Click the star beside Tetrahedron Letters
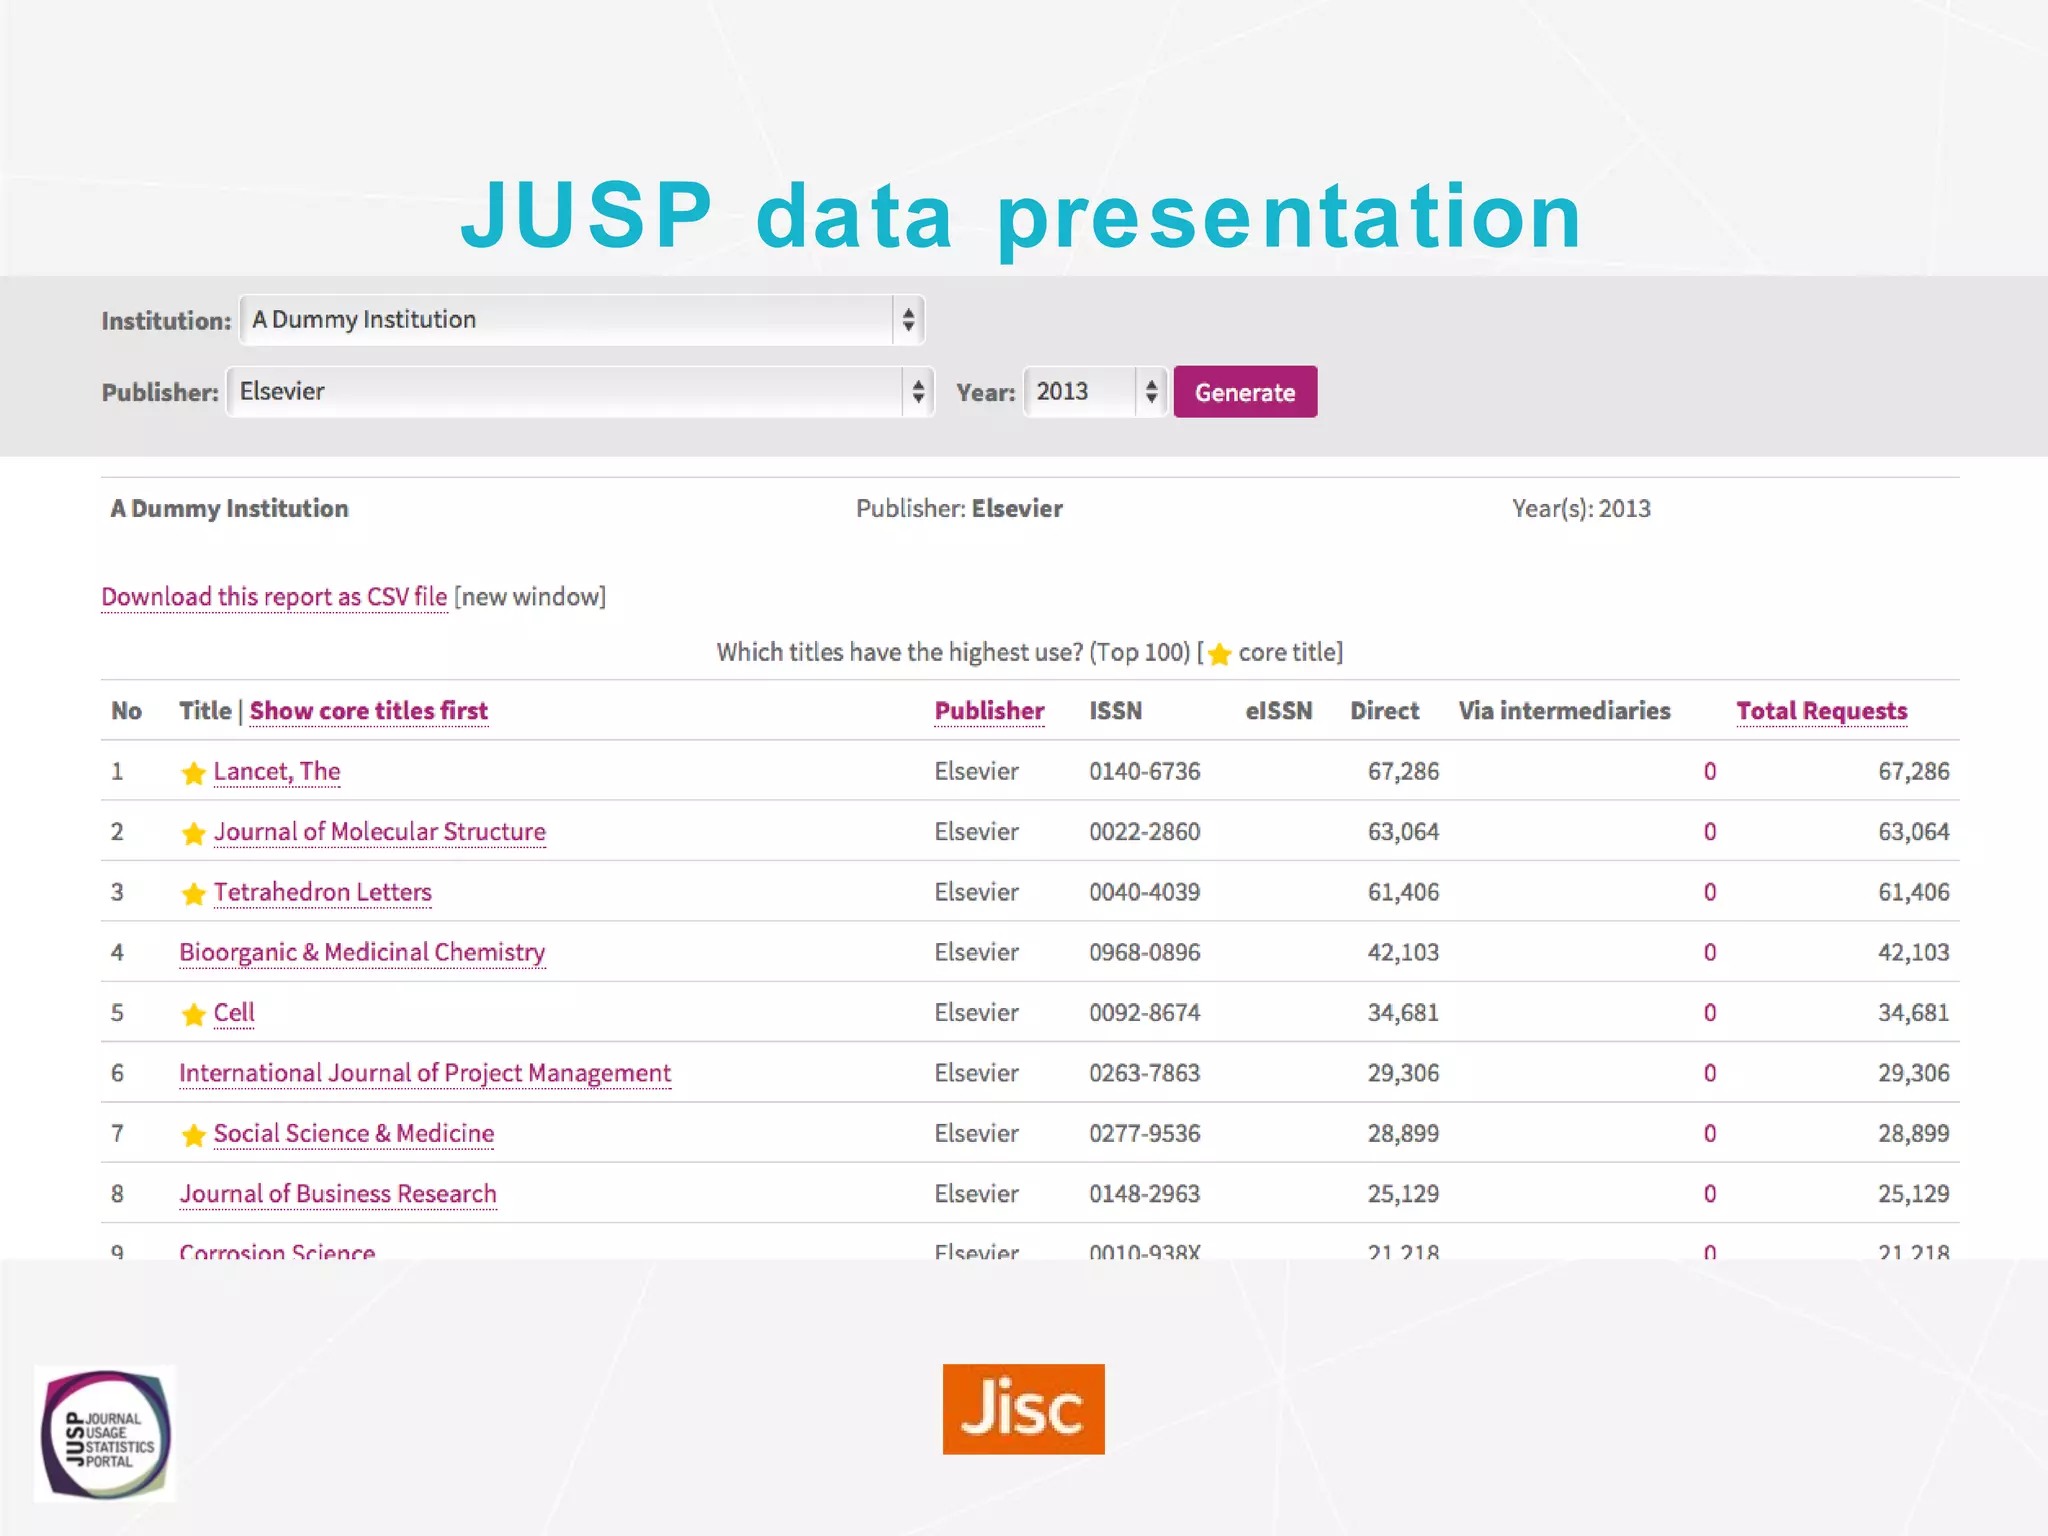The height and width of the screenshot is (1536, 2048). (193, 893)
